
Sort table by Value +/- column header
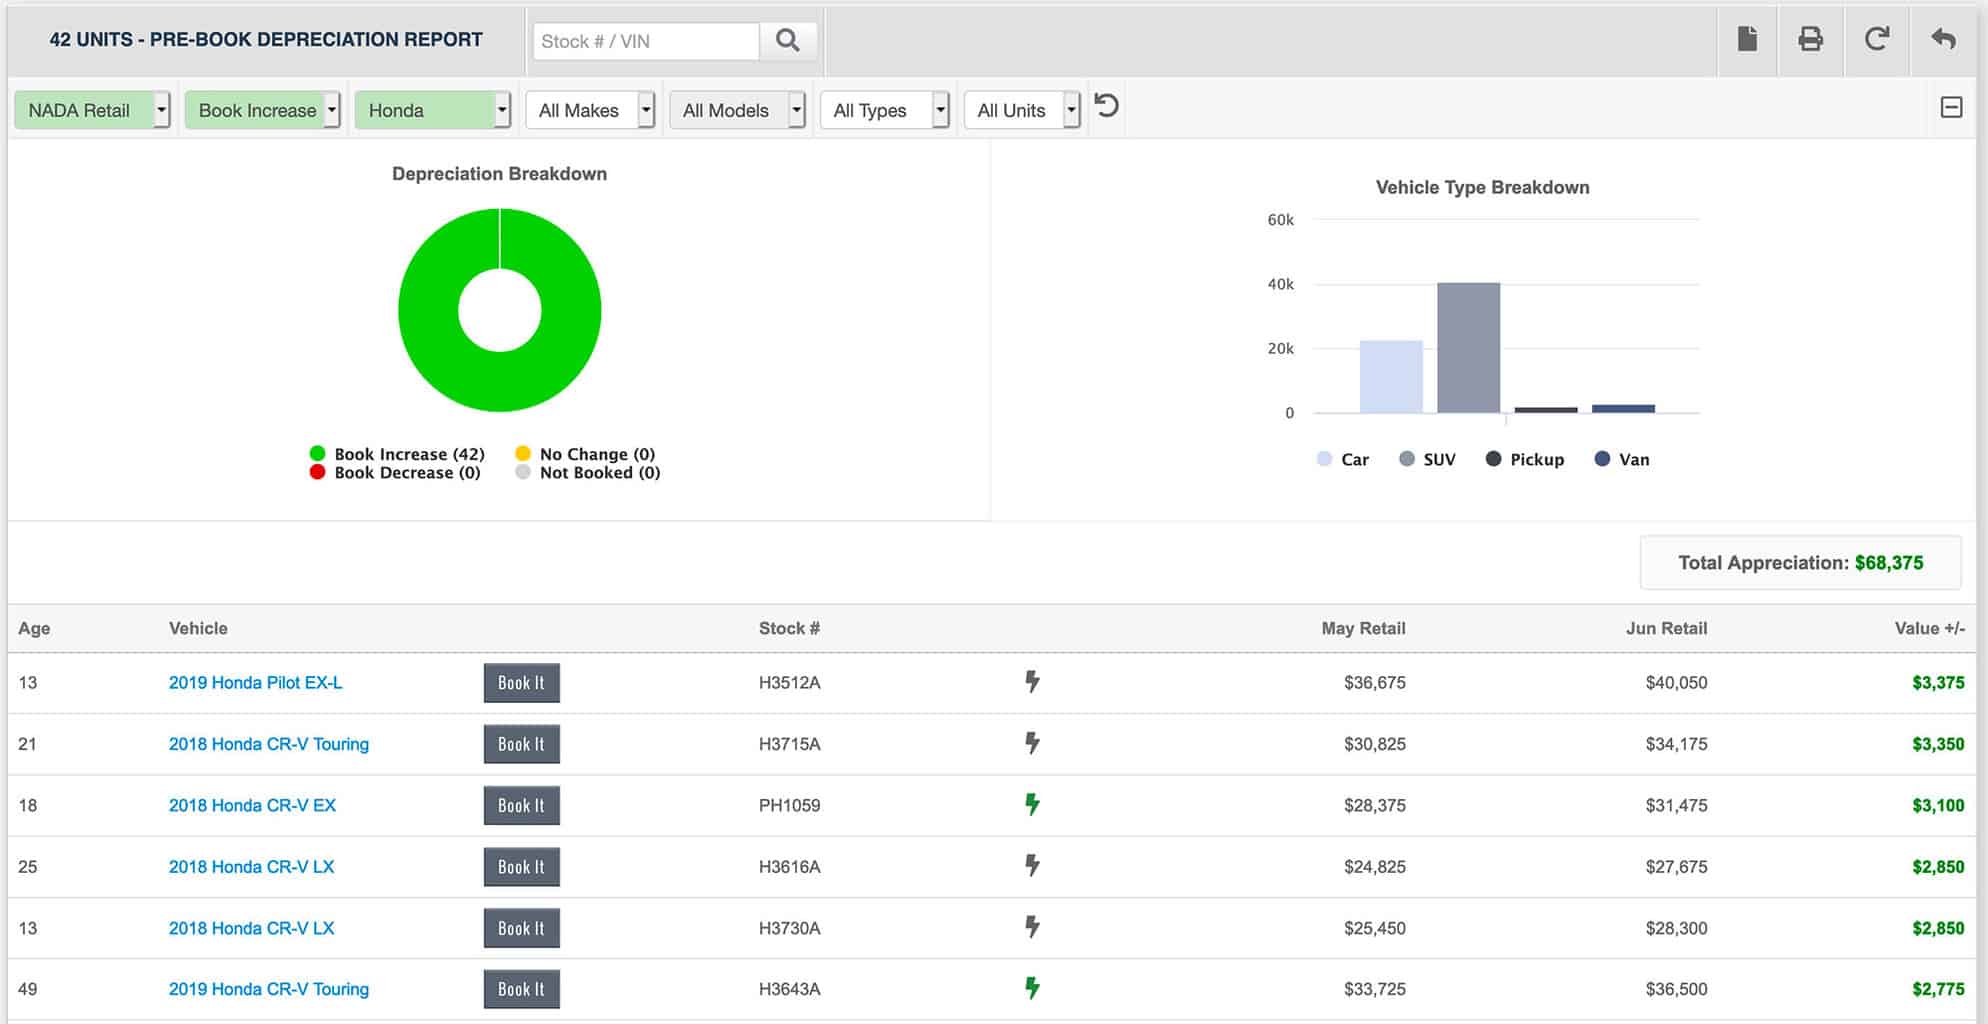pos(1929,628)
